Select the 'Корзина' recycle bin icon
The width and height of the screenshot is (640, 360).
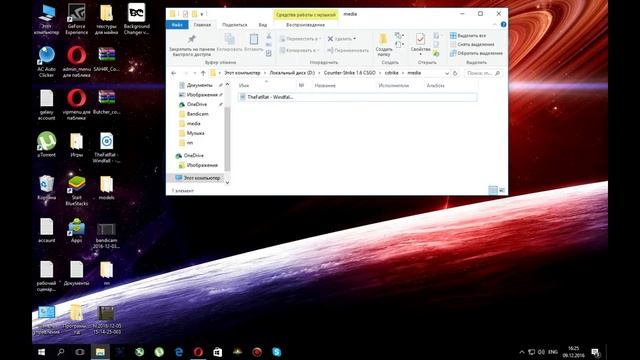46,188
